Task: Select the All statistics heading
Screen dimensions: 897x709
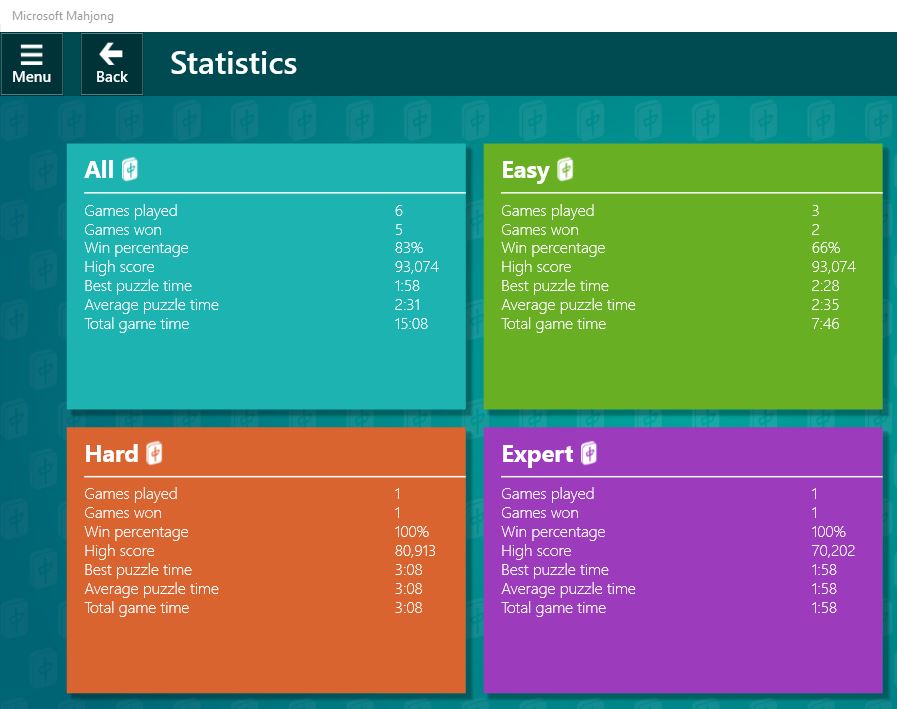Action: [x=99, y=170]
